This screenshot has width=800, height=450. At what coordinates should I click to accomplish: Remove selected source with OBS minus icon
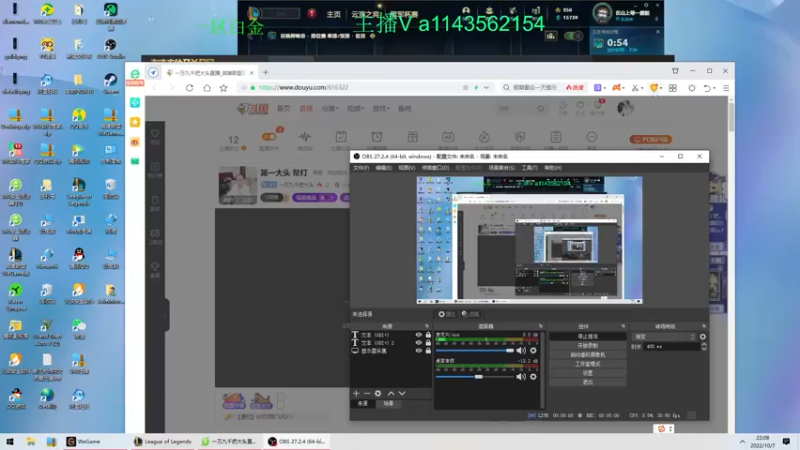coord(367,393)
